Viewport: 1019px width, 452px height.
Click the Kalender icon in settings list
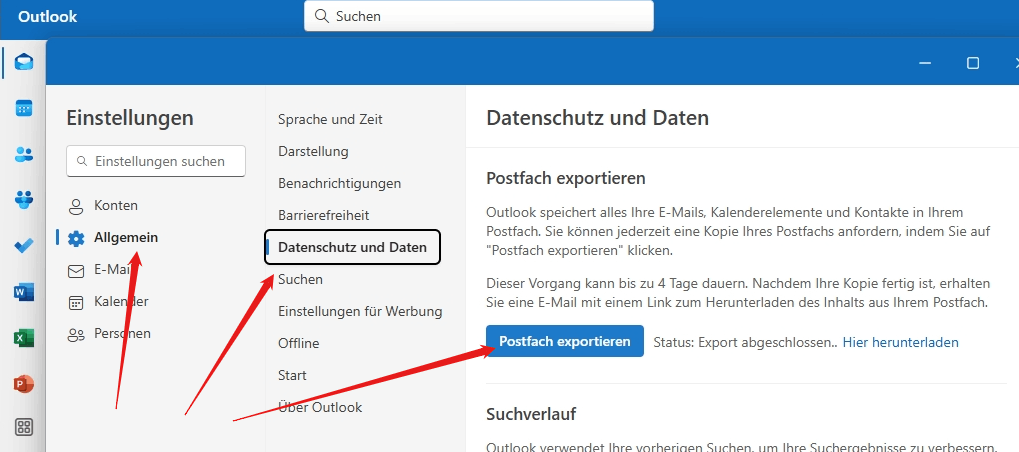coord(76,303)
